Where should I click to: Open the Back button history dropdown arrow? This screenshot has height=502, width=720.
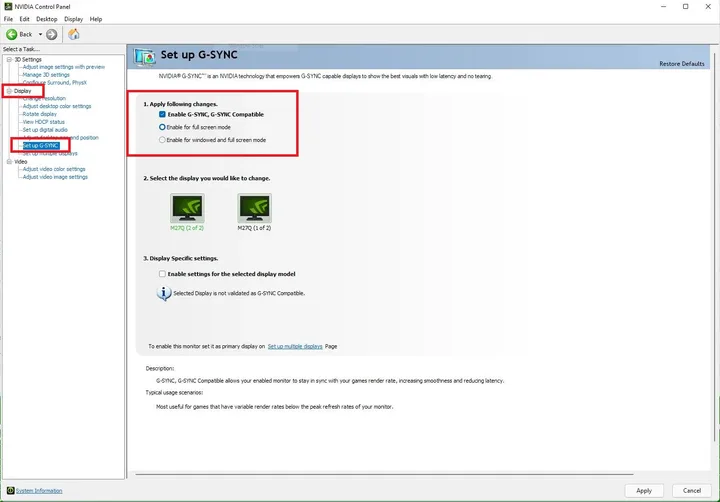[x=39, y=34]
